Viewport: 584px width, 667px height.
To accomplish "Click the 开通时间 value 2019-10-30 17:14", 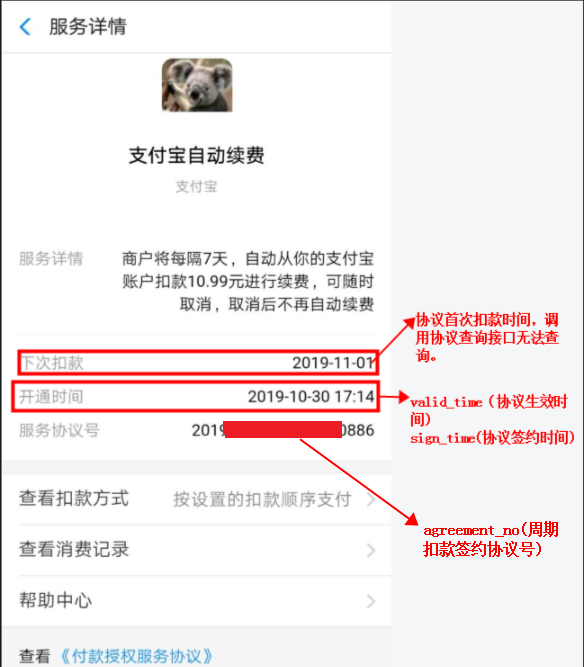I will 311,396.
